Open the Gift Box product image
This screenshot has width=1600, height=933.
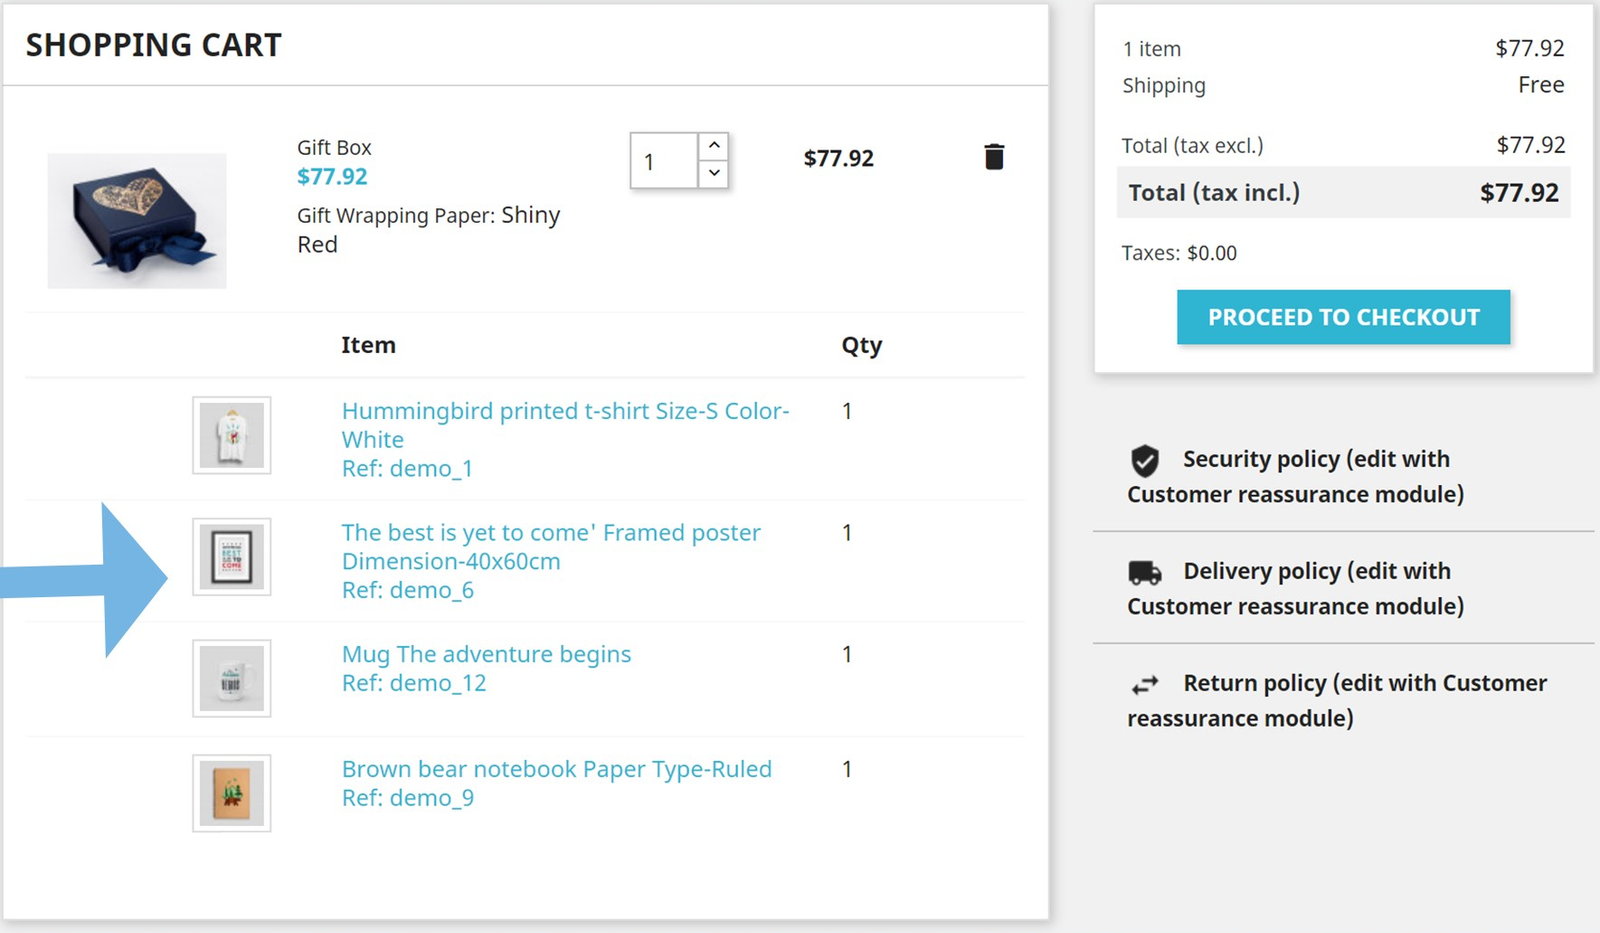tap(137, 221)
